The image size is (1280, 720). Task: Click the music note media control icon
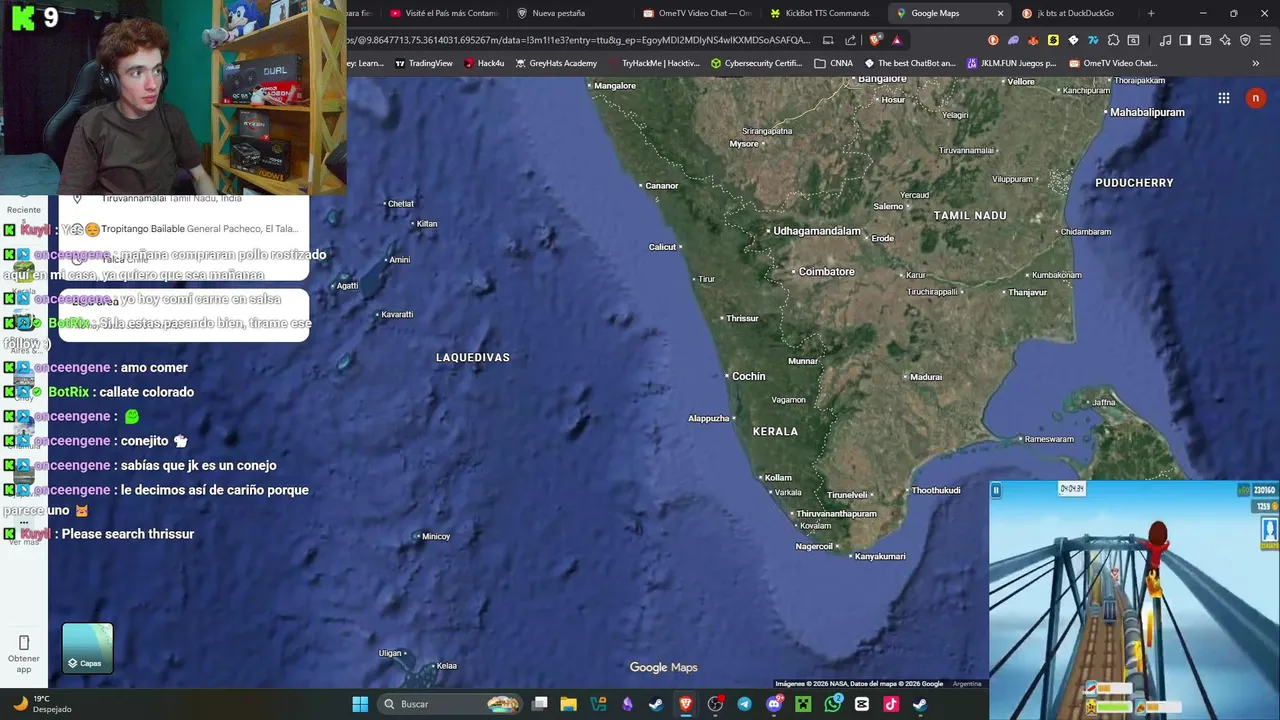coord(1165,40)
